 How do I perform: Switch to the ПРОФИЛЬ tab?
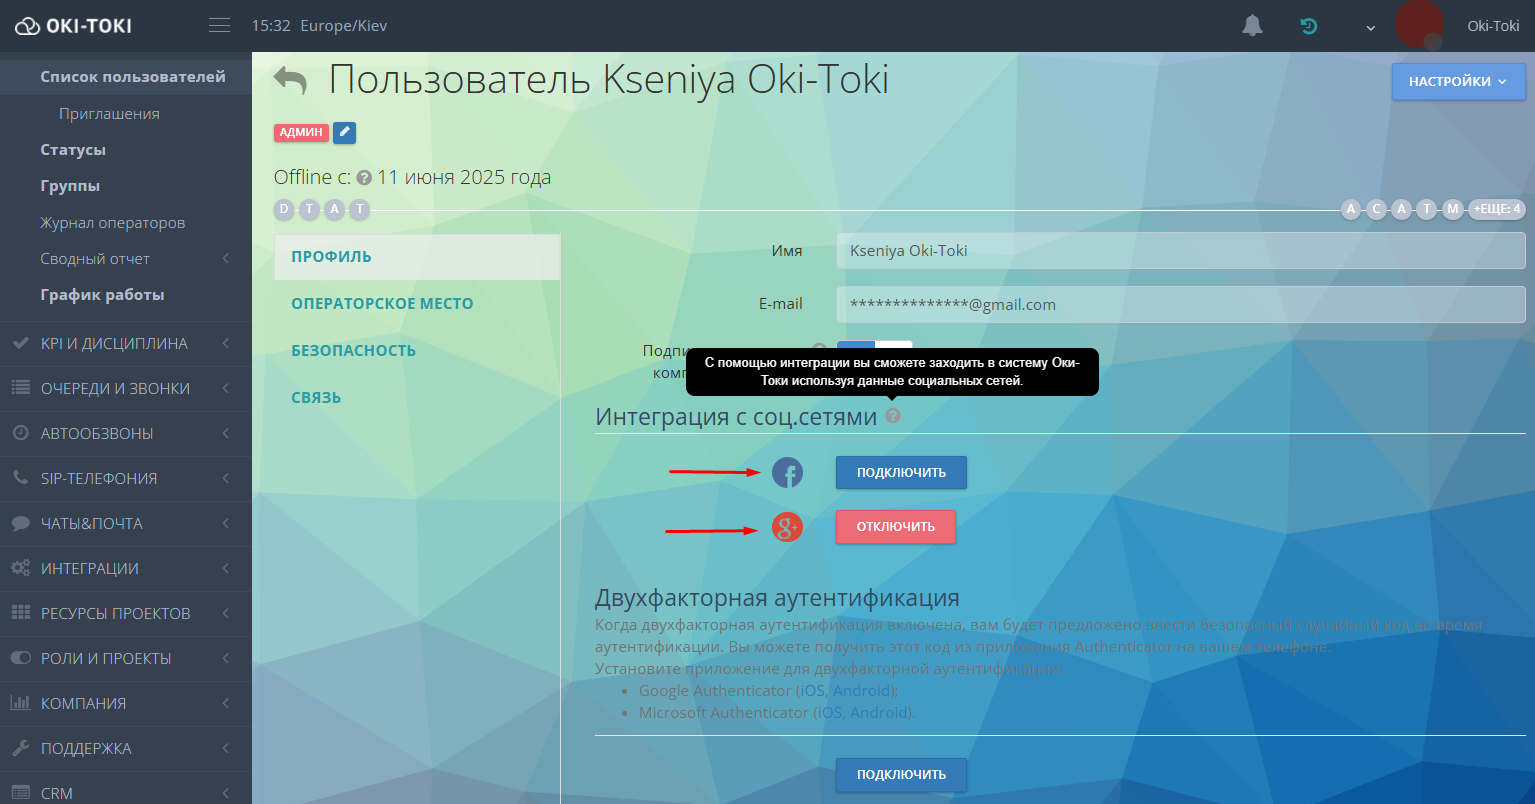point(417,257)
